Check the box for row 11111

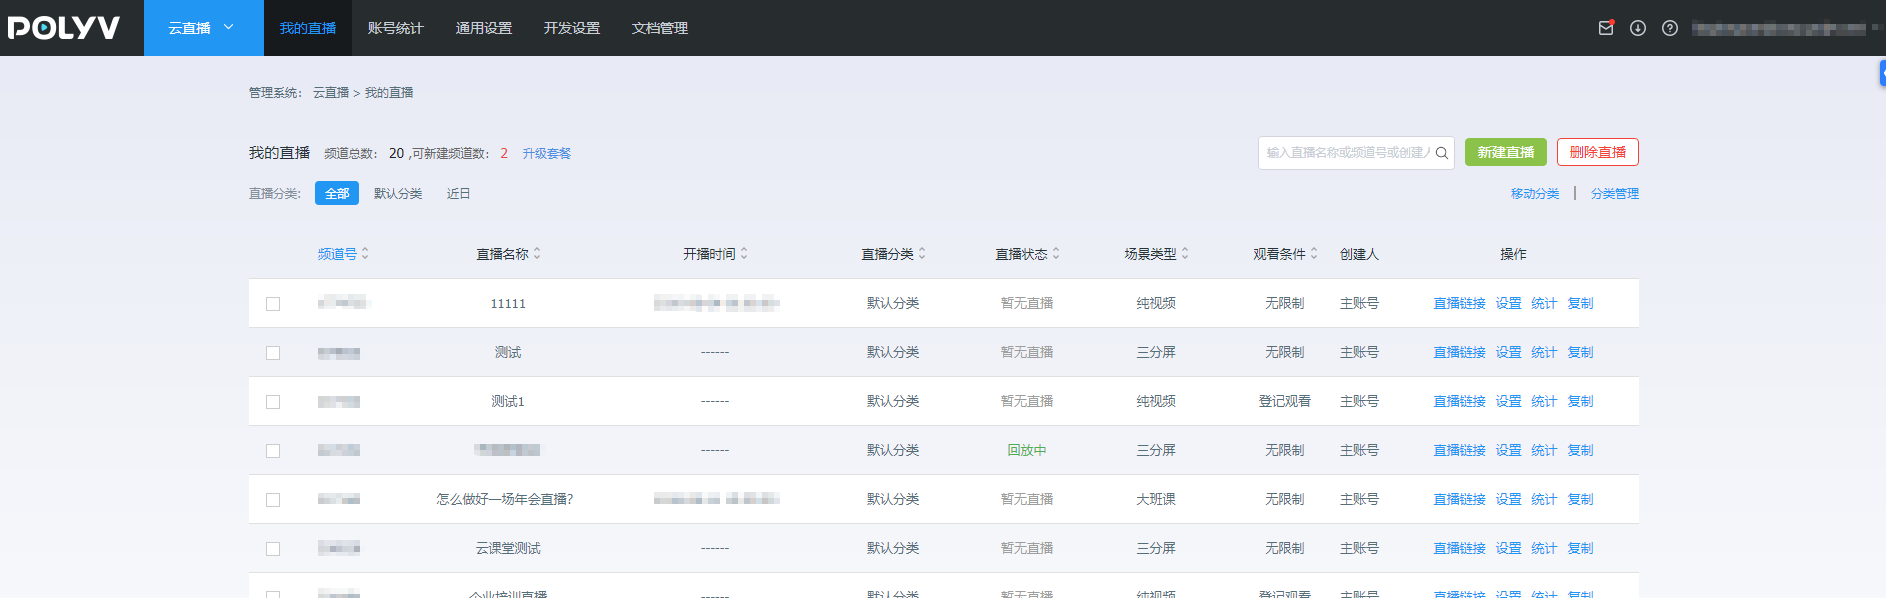(273, 304)
